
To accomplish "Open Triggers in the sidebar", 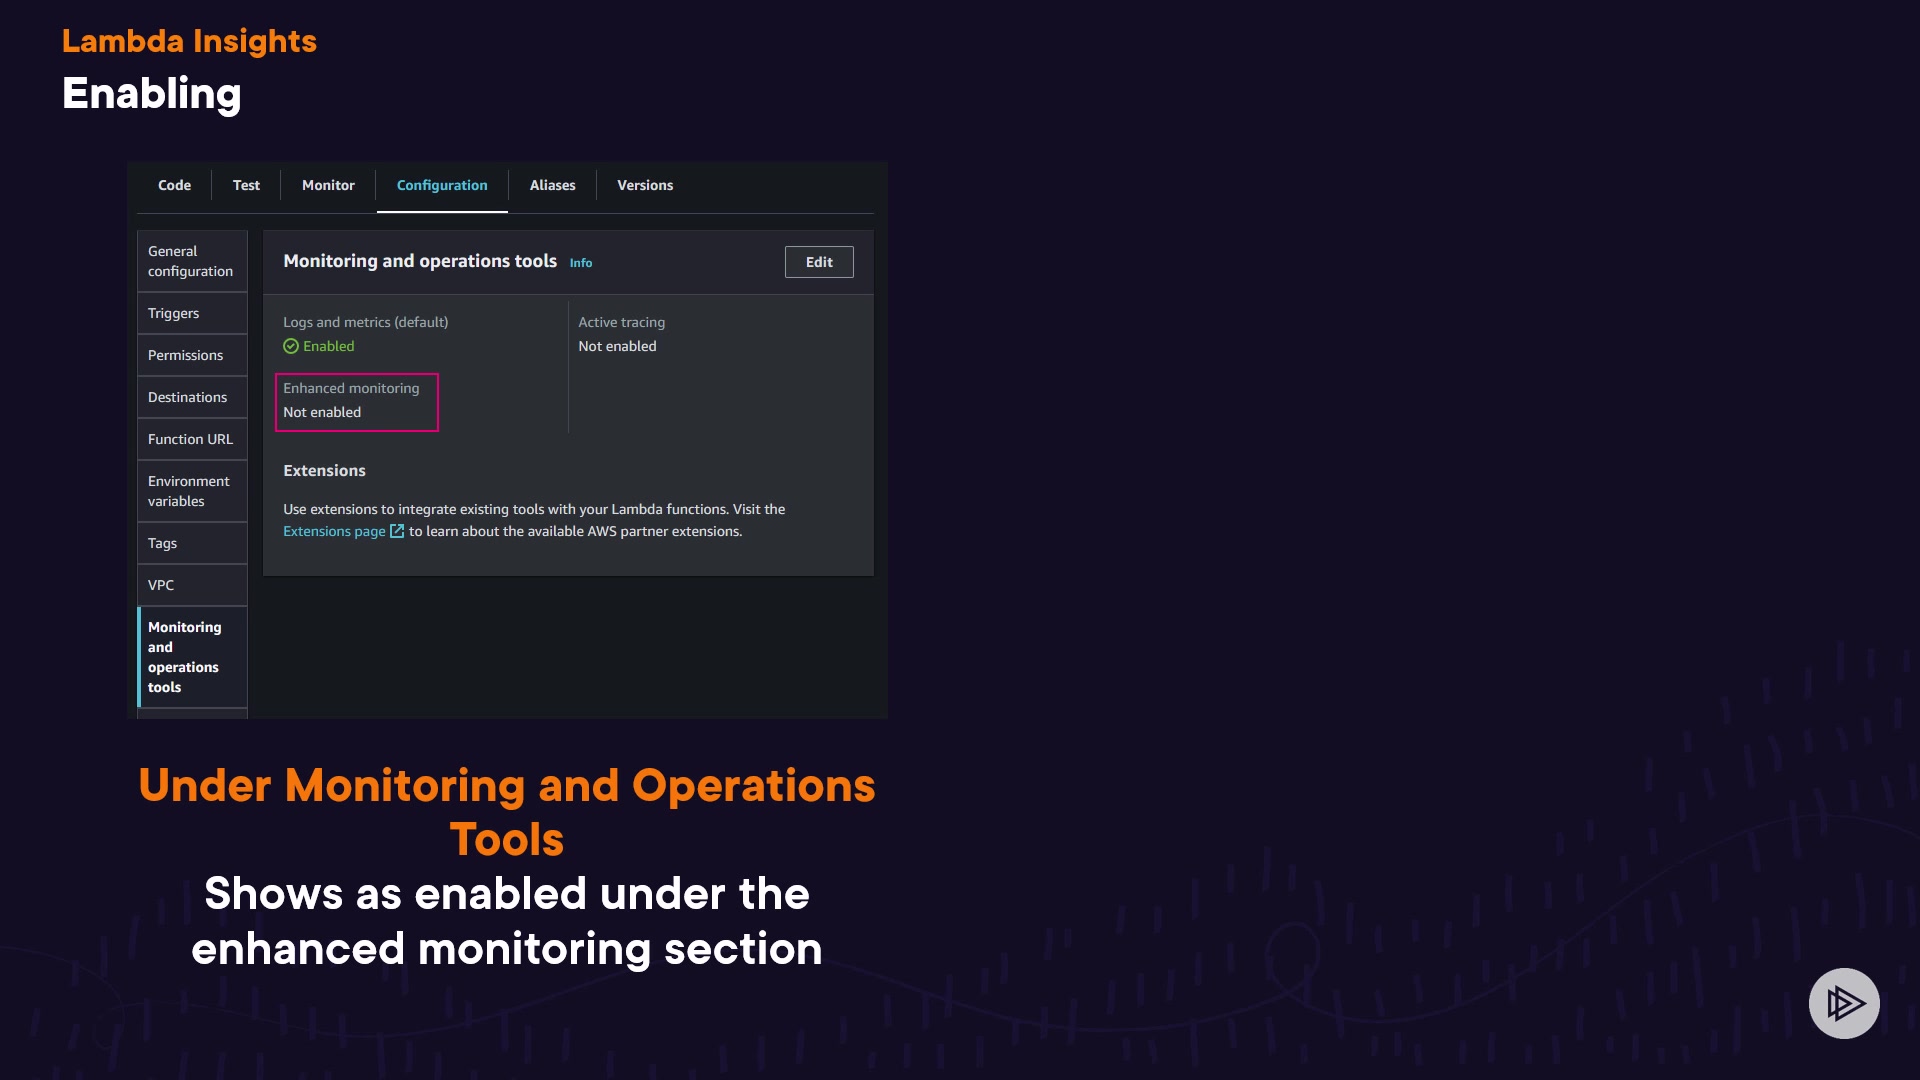I will [x=174, y=313].
